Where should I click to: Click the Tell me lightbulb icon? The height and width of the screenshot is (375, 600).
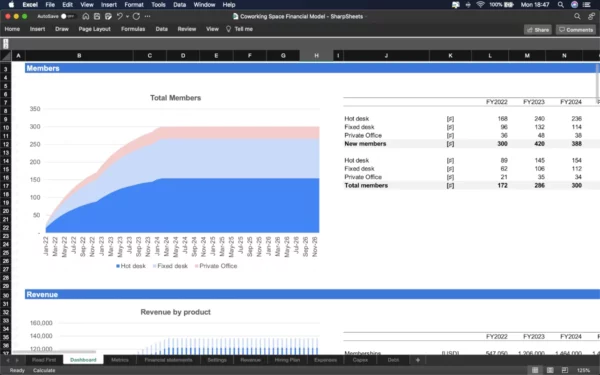(228, 29)
